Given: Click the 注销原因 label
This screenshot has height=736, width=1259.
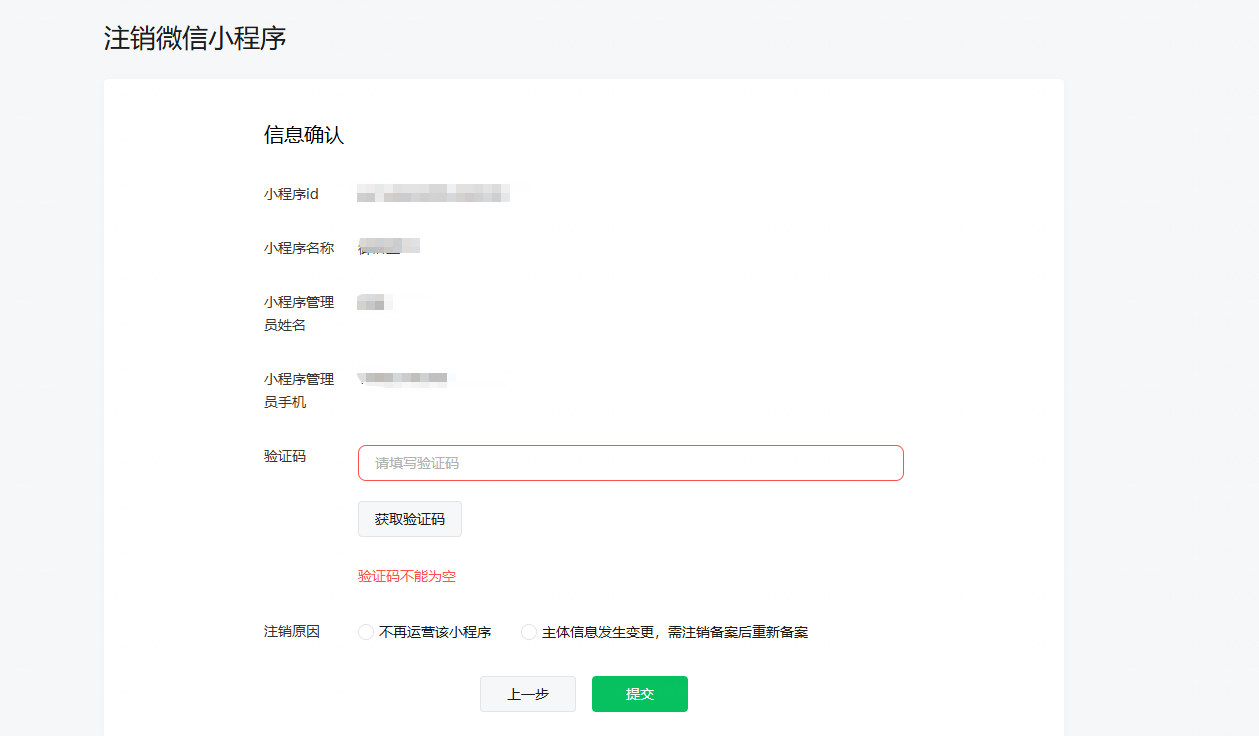Looking at the screenshot, I should (x=292, y=632).
